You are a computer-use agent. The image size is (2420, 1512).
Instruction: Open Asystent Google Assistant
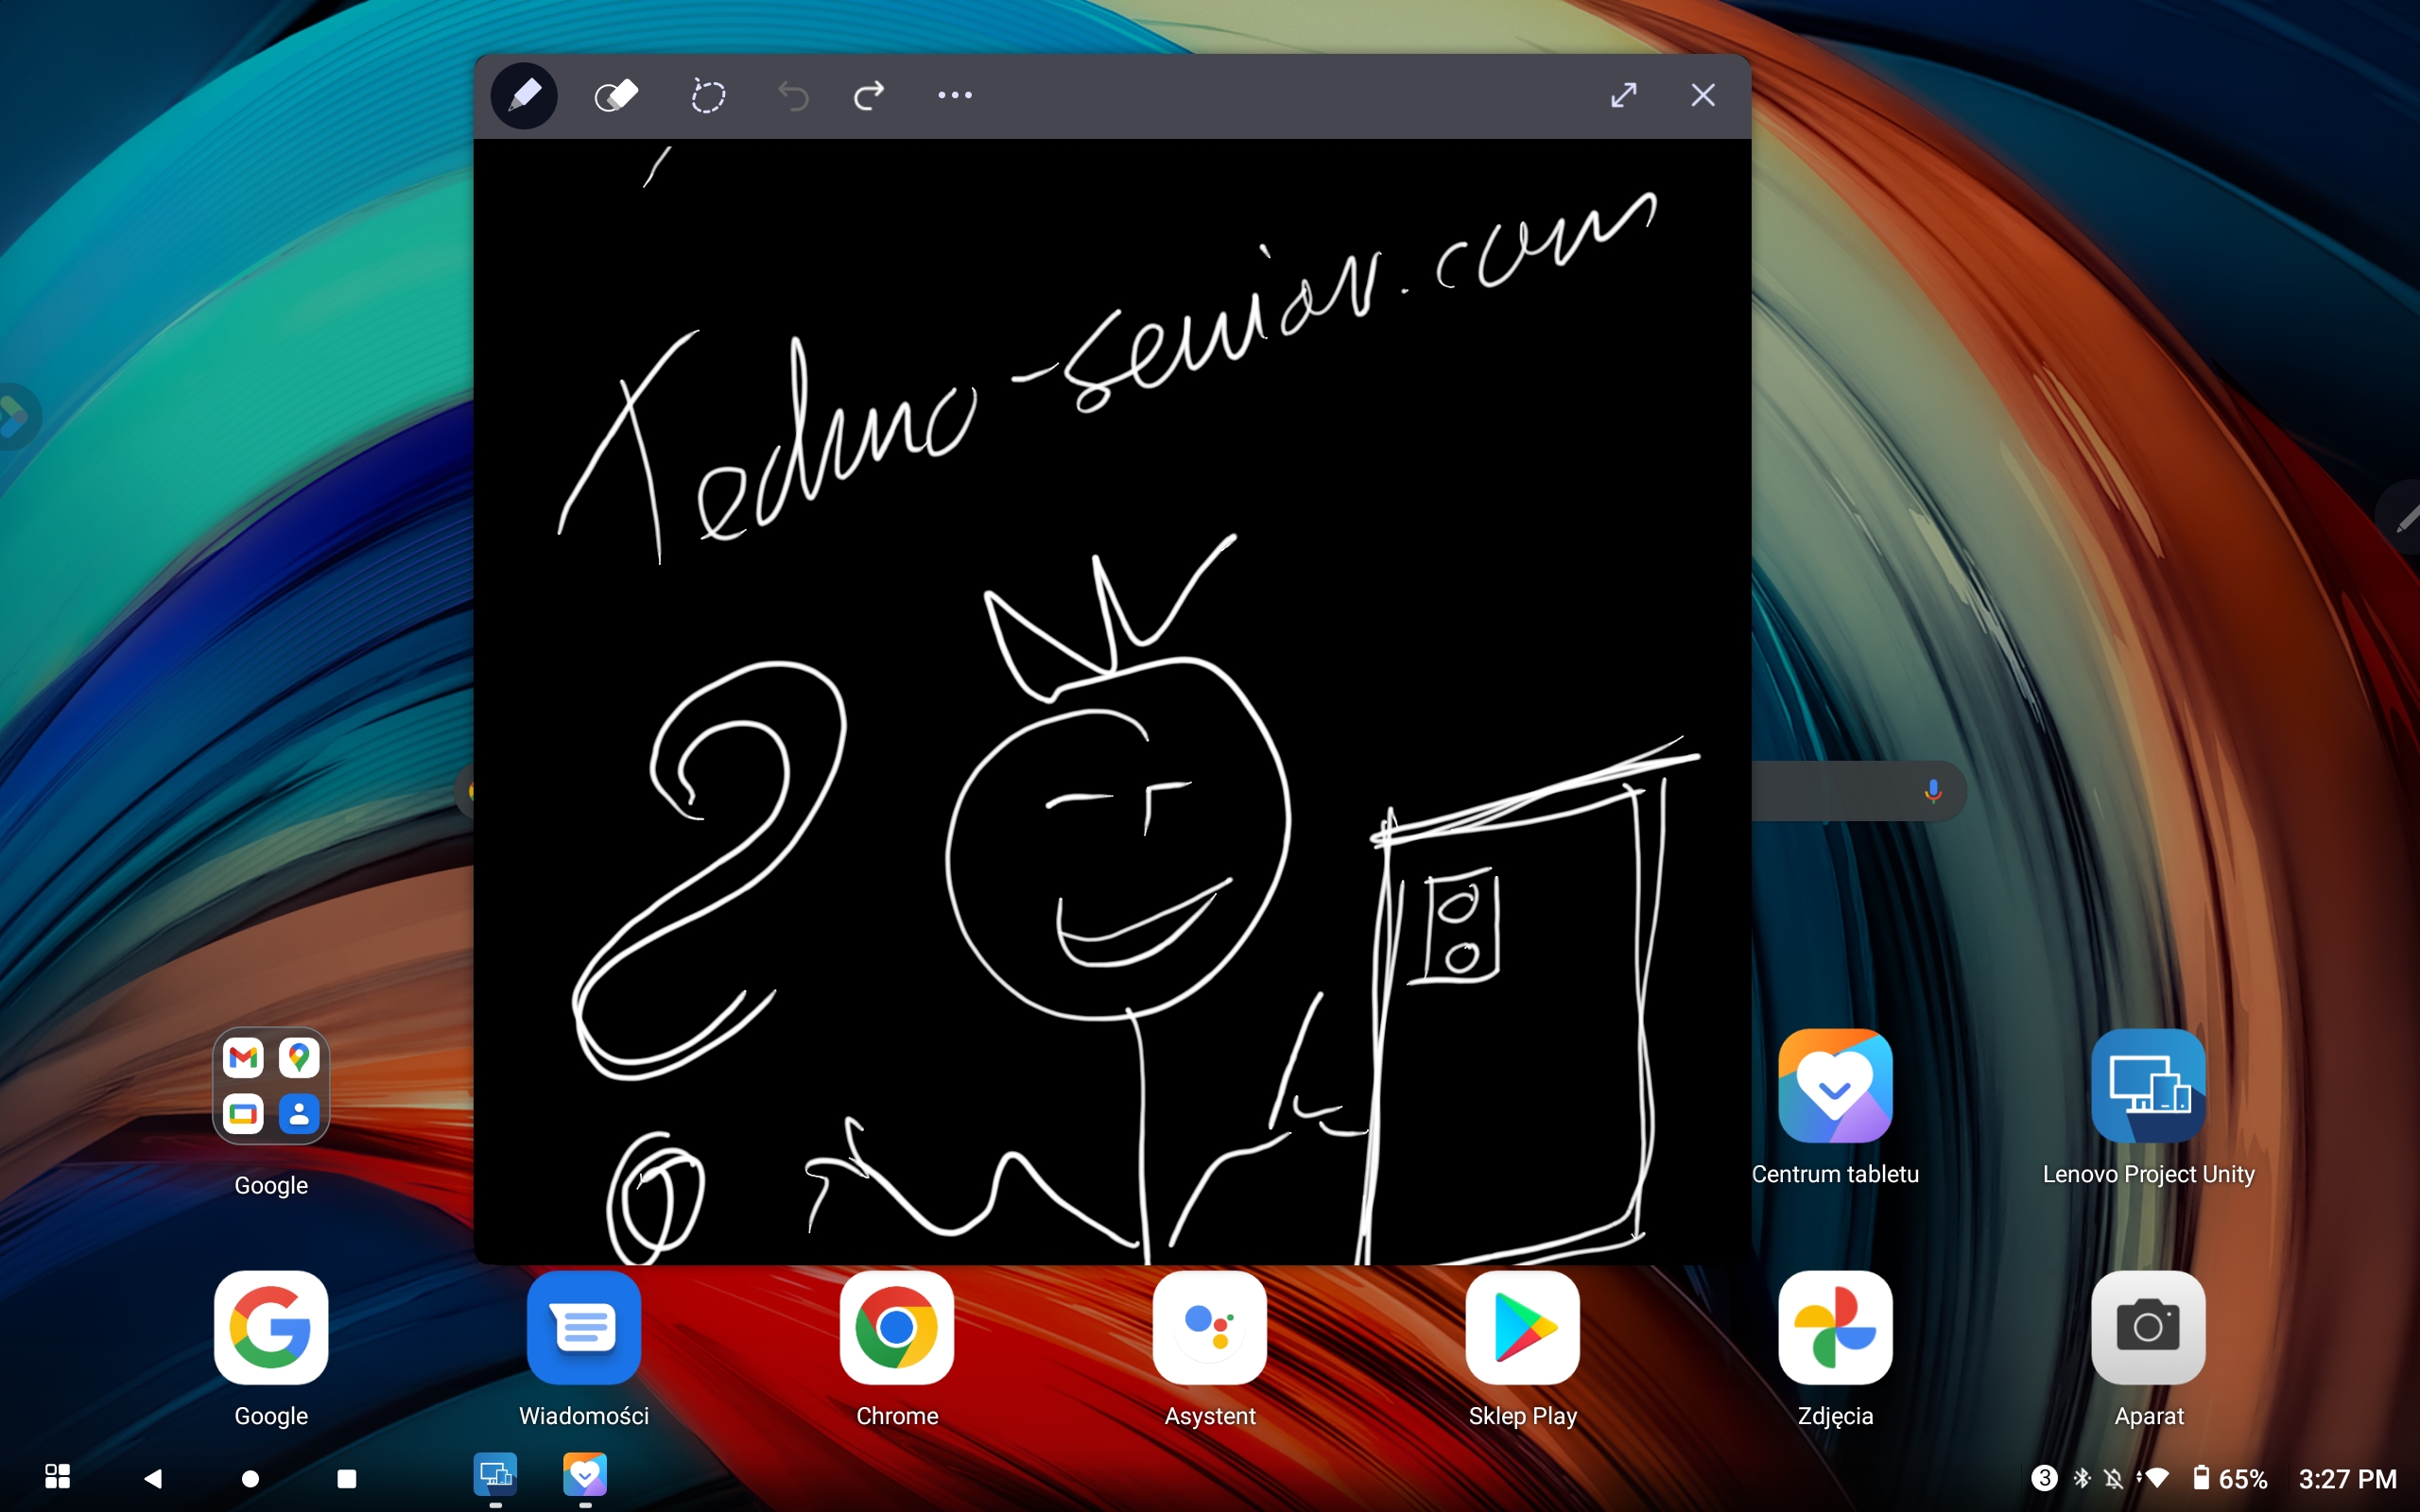click(x=1210, y=1328)
